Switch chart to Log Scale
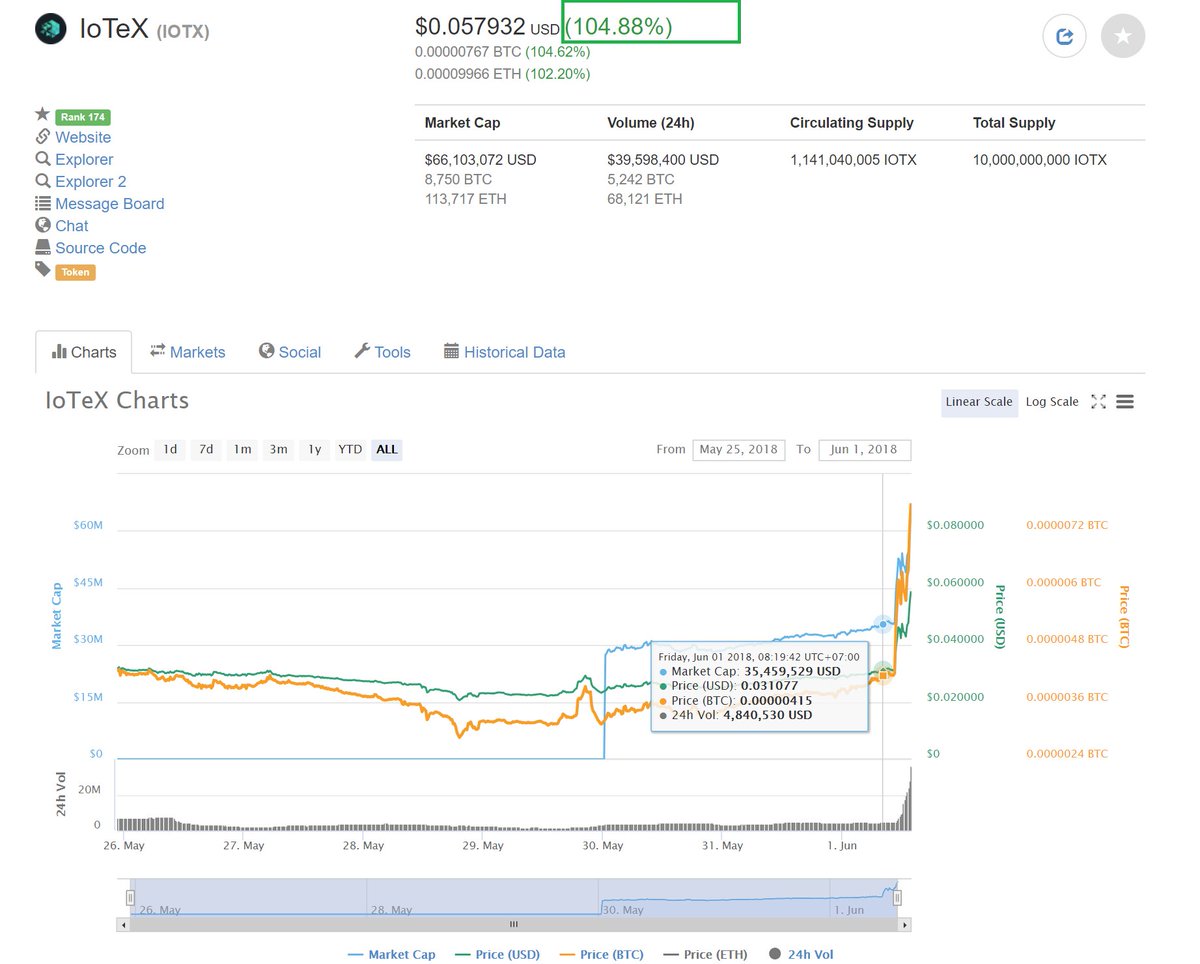Viewport: 1200px width, 964px height. click(1052, 402)
